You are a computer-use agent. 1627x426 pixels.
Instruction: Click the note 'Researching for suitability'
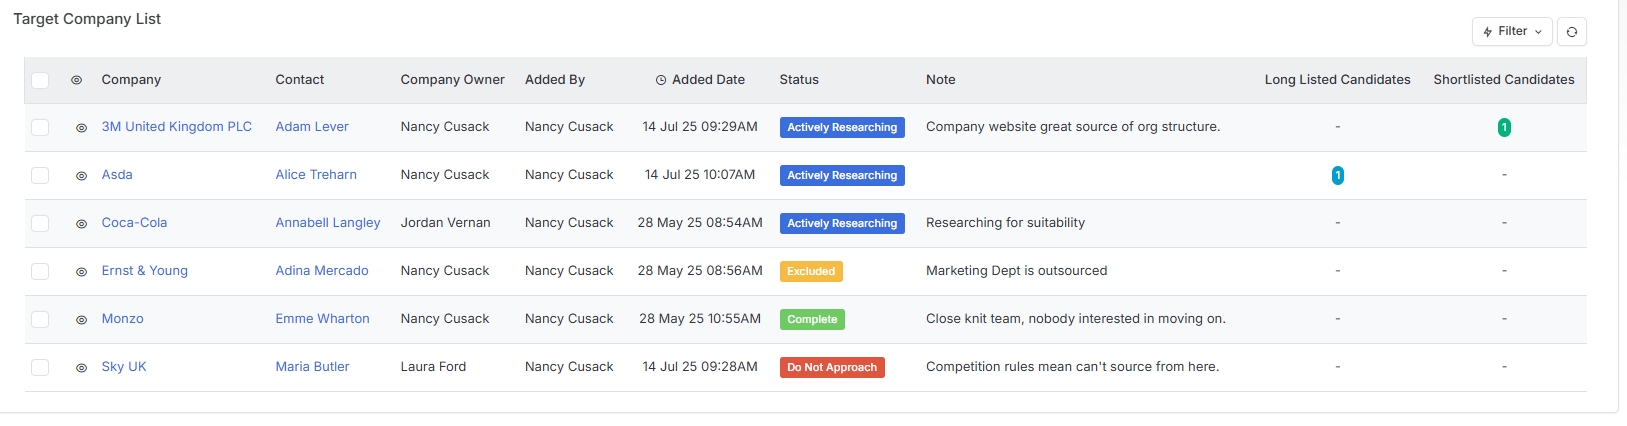pos(1005,223)
